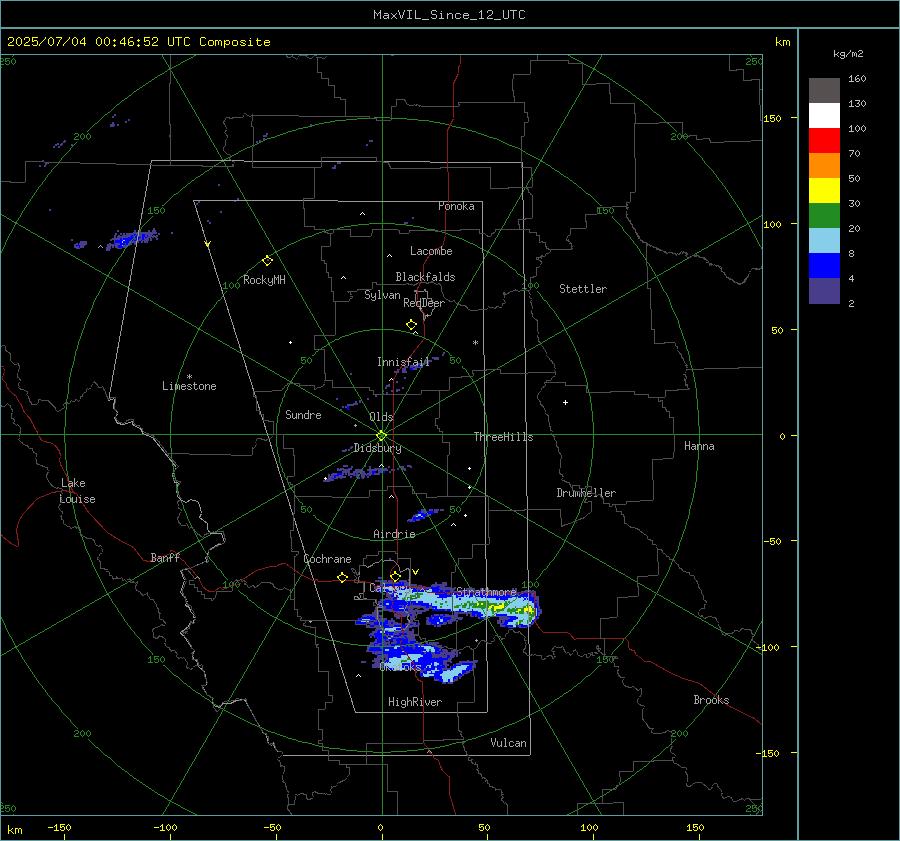Click the ThreeHills town label
This screenshot has width=900, height=841.
point(503,437)
